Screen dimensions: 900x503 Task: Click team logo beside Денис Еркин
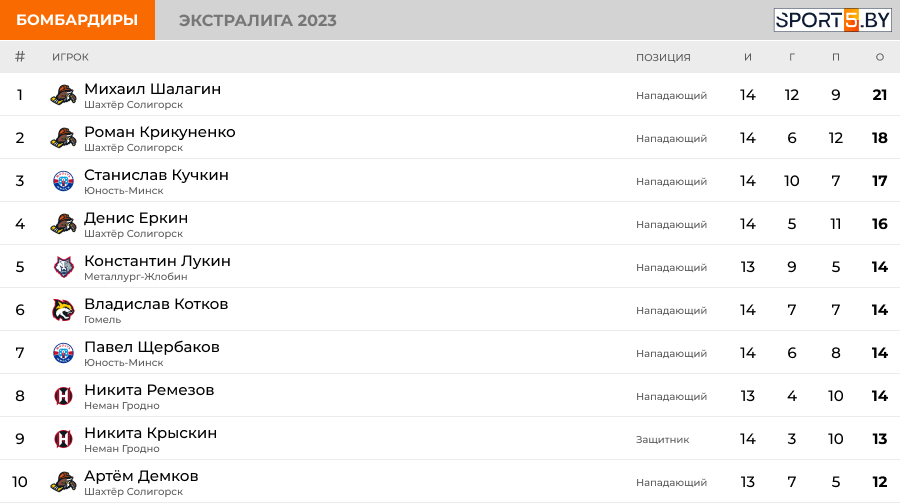63,224
